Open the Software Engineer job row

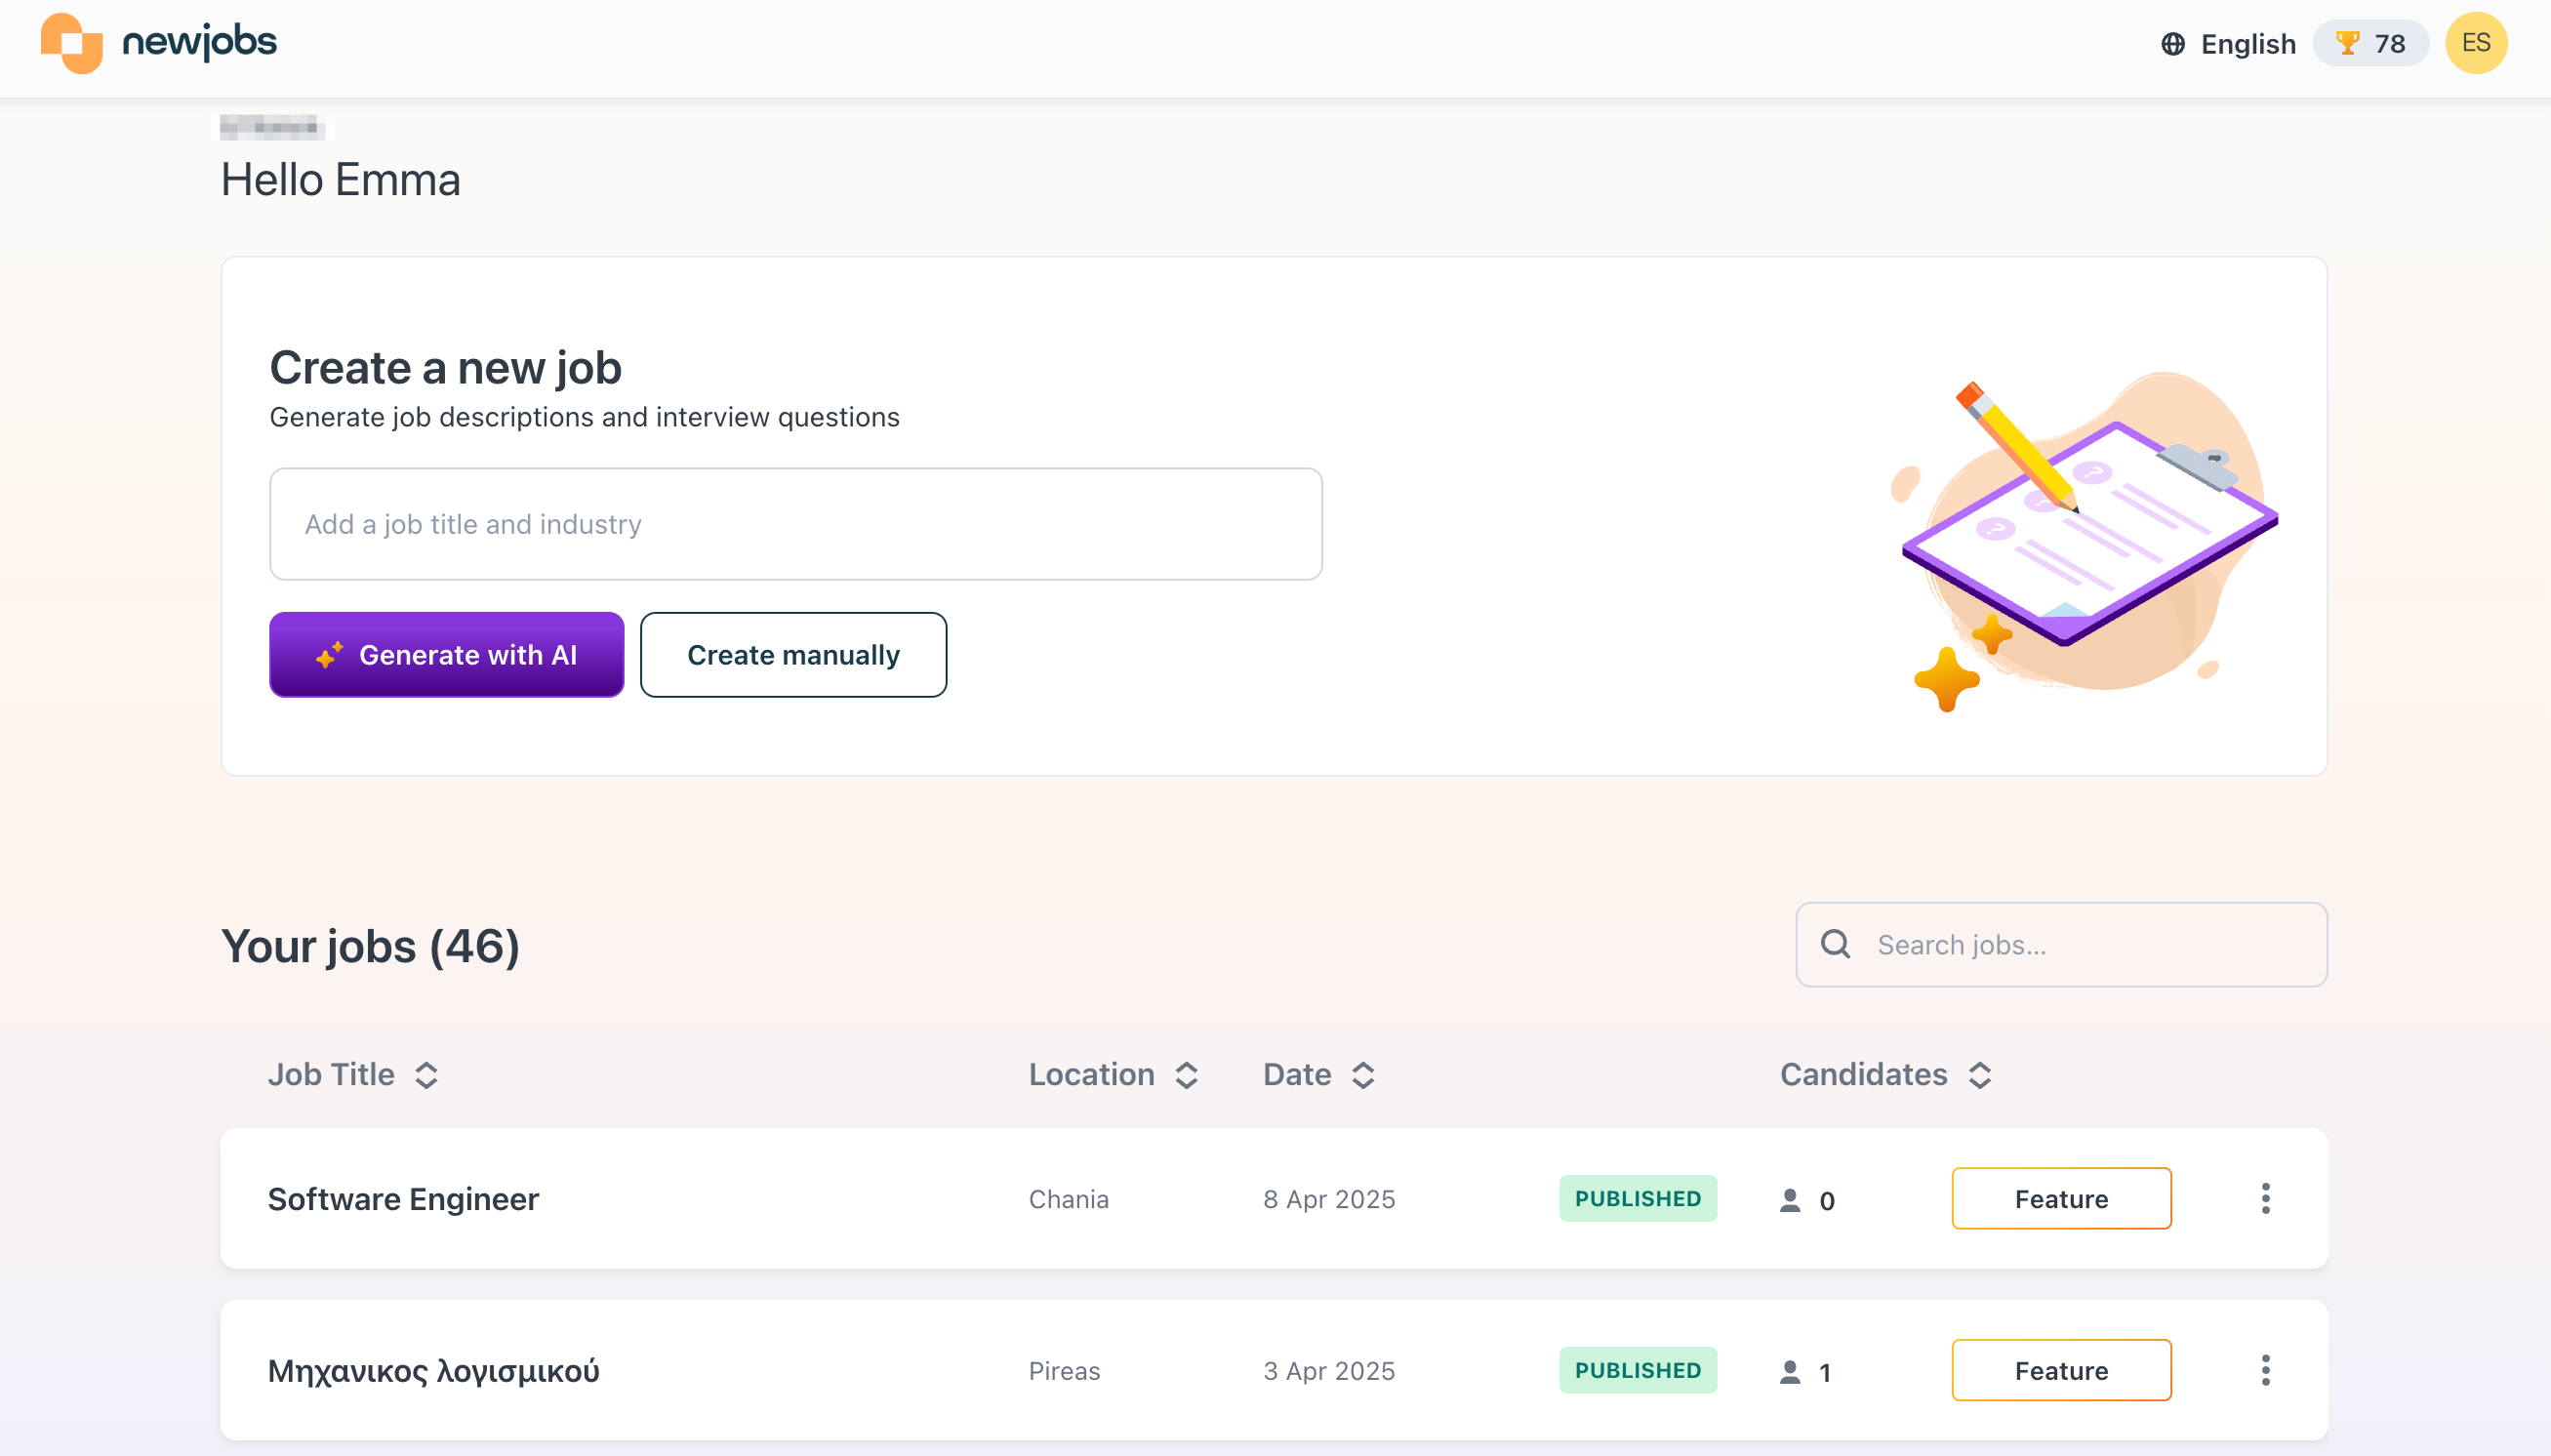click(x=403, y=1198)
